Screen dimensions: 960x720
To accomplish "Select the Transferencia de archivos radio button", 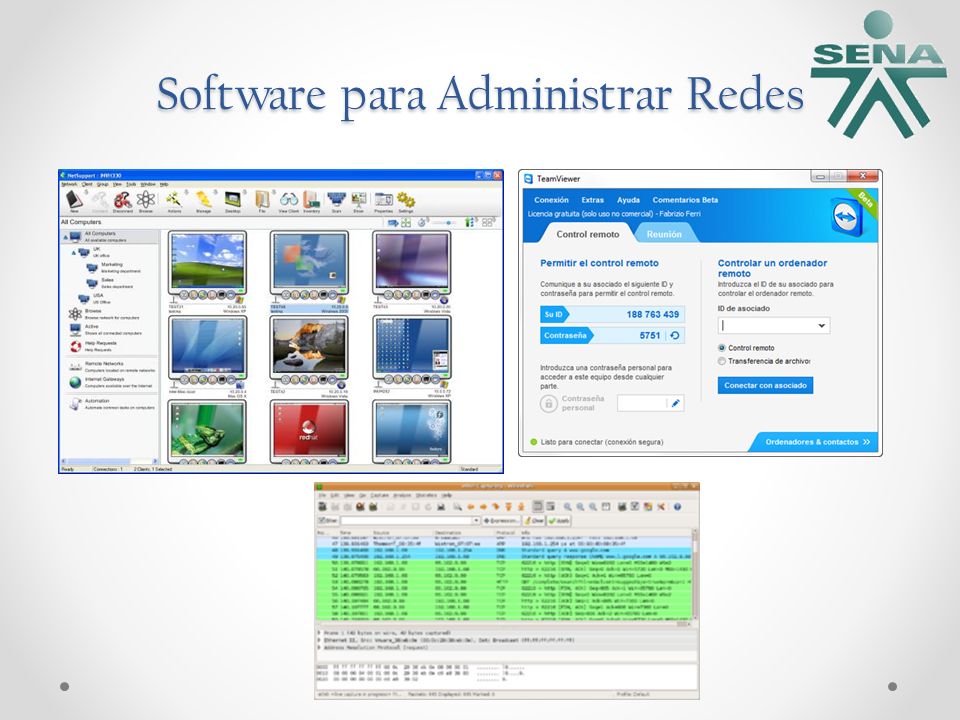I will (x=722, y=361).
